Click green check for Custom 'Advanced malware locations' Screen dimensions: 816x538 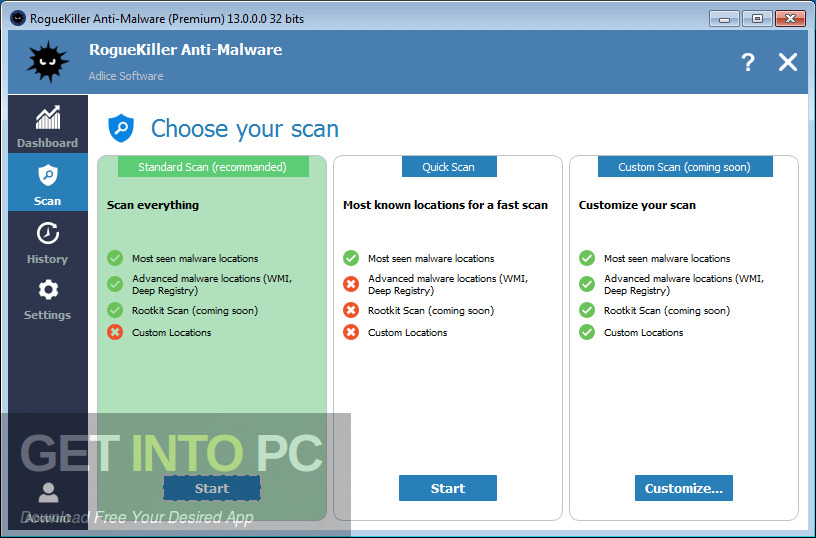587,284
